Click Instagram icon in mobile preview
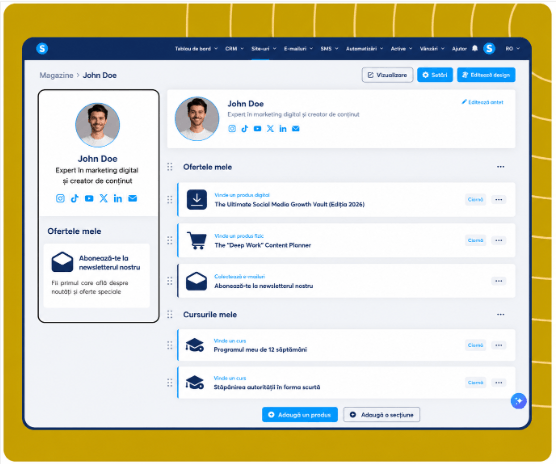 [x=60, y=199]
